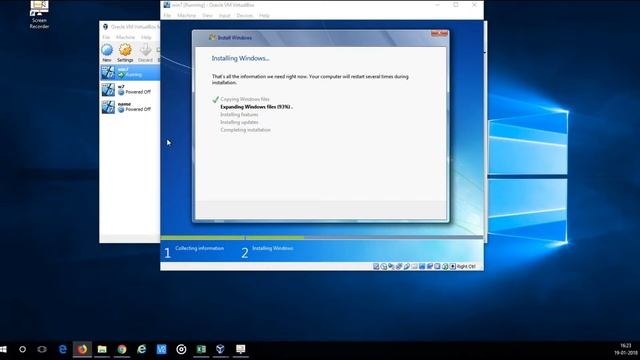Click the optical drive icon in VM status bar
Screen dimensions: 640x360
(384, 267)
